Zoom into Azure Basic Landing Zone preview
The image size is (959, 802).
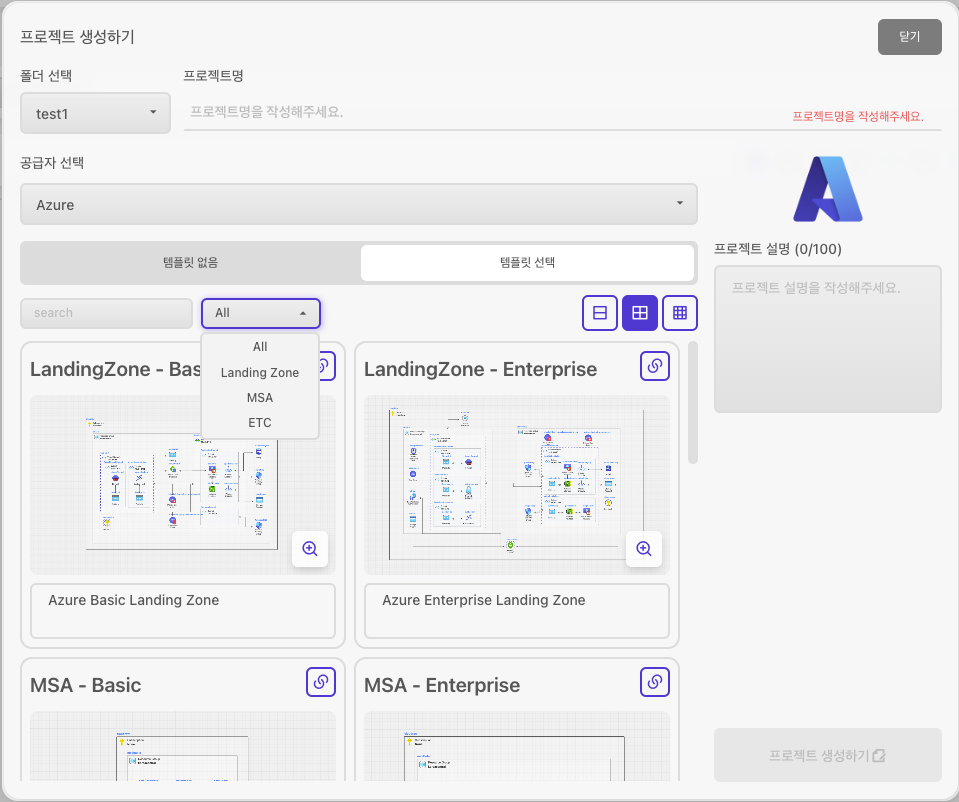tap(310, 548)
